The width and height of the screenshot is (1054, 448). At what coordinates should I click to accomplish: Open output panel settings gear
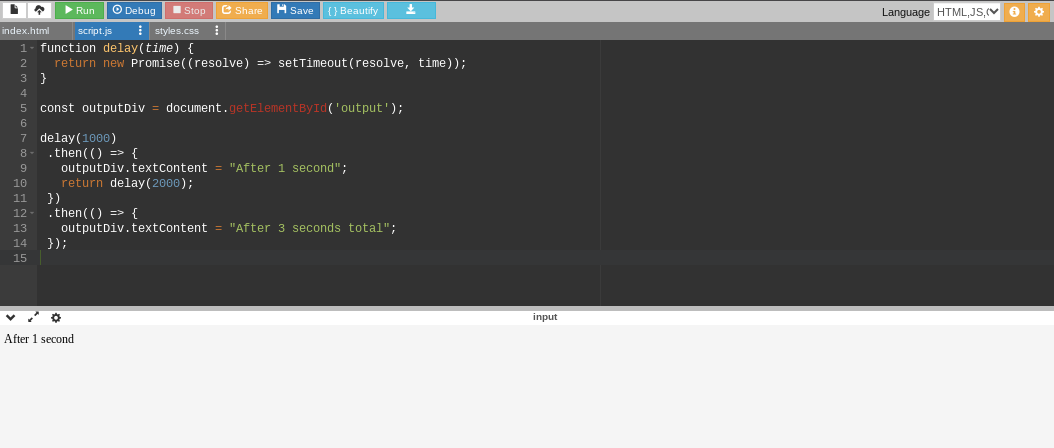point(56,318)
